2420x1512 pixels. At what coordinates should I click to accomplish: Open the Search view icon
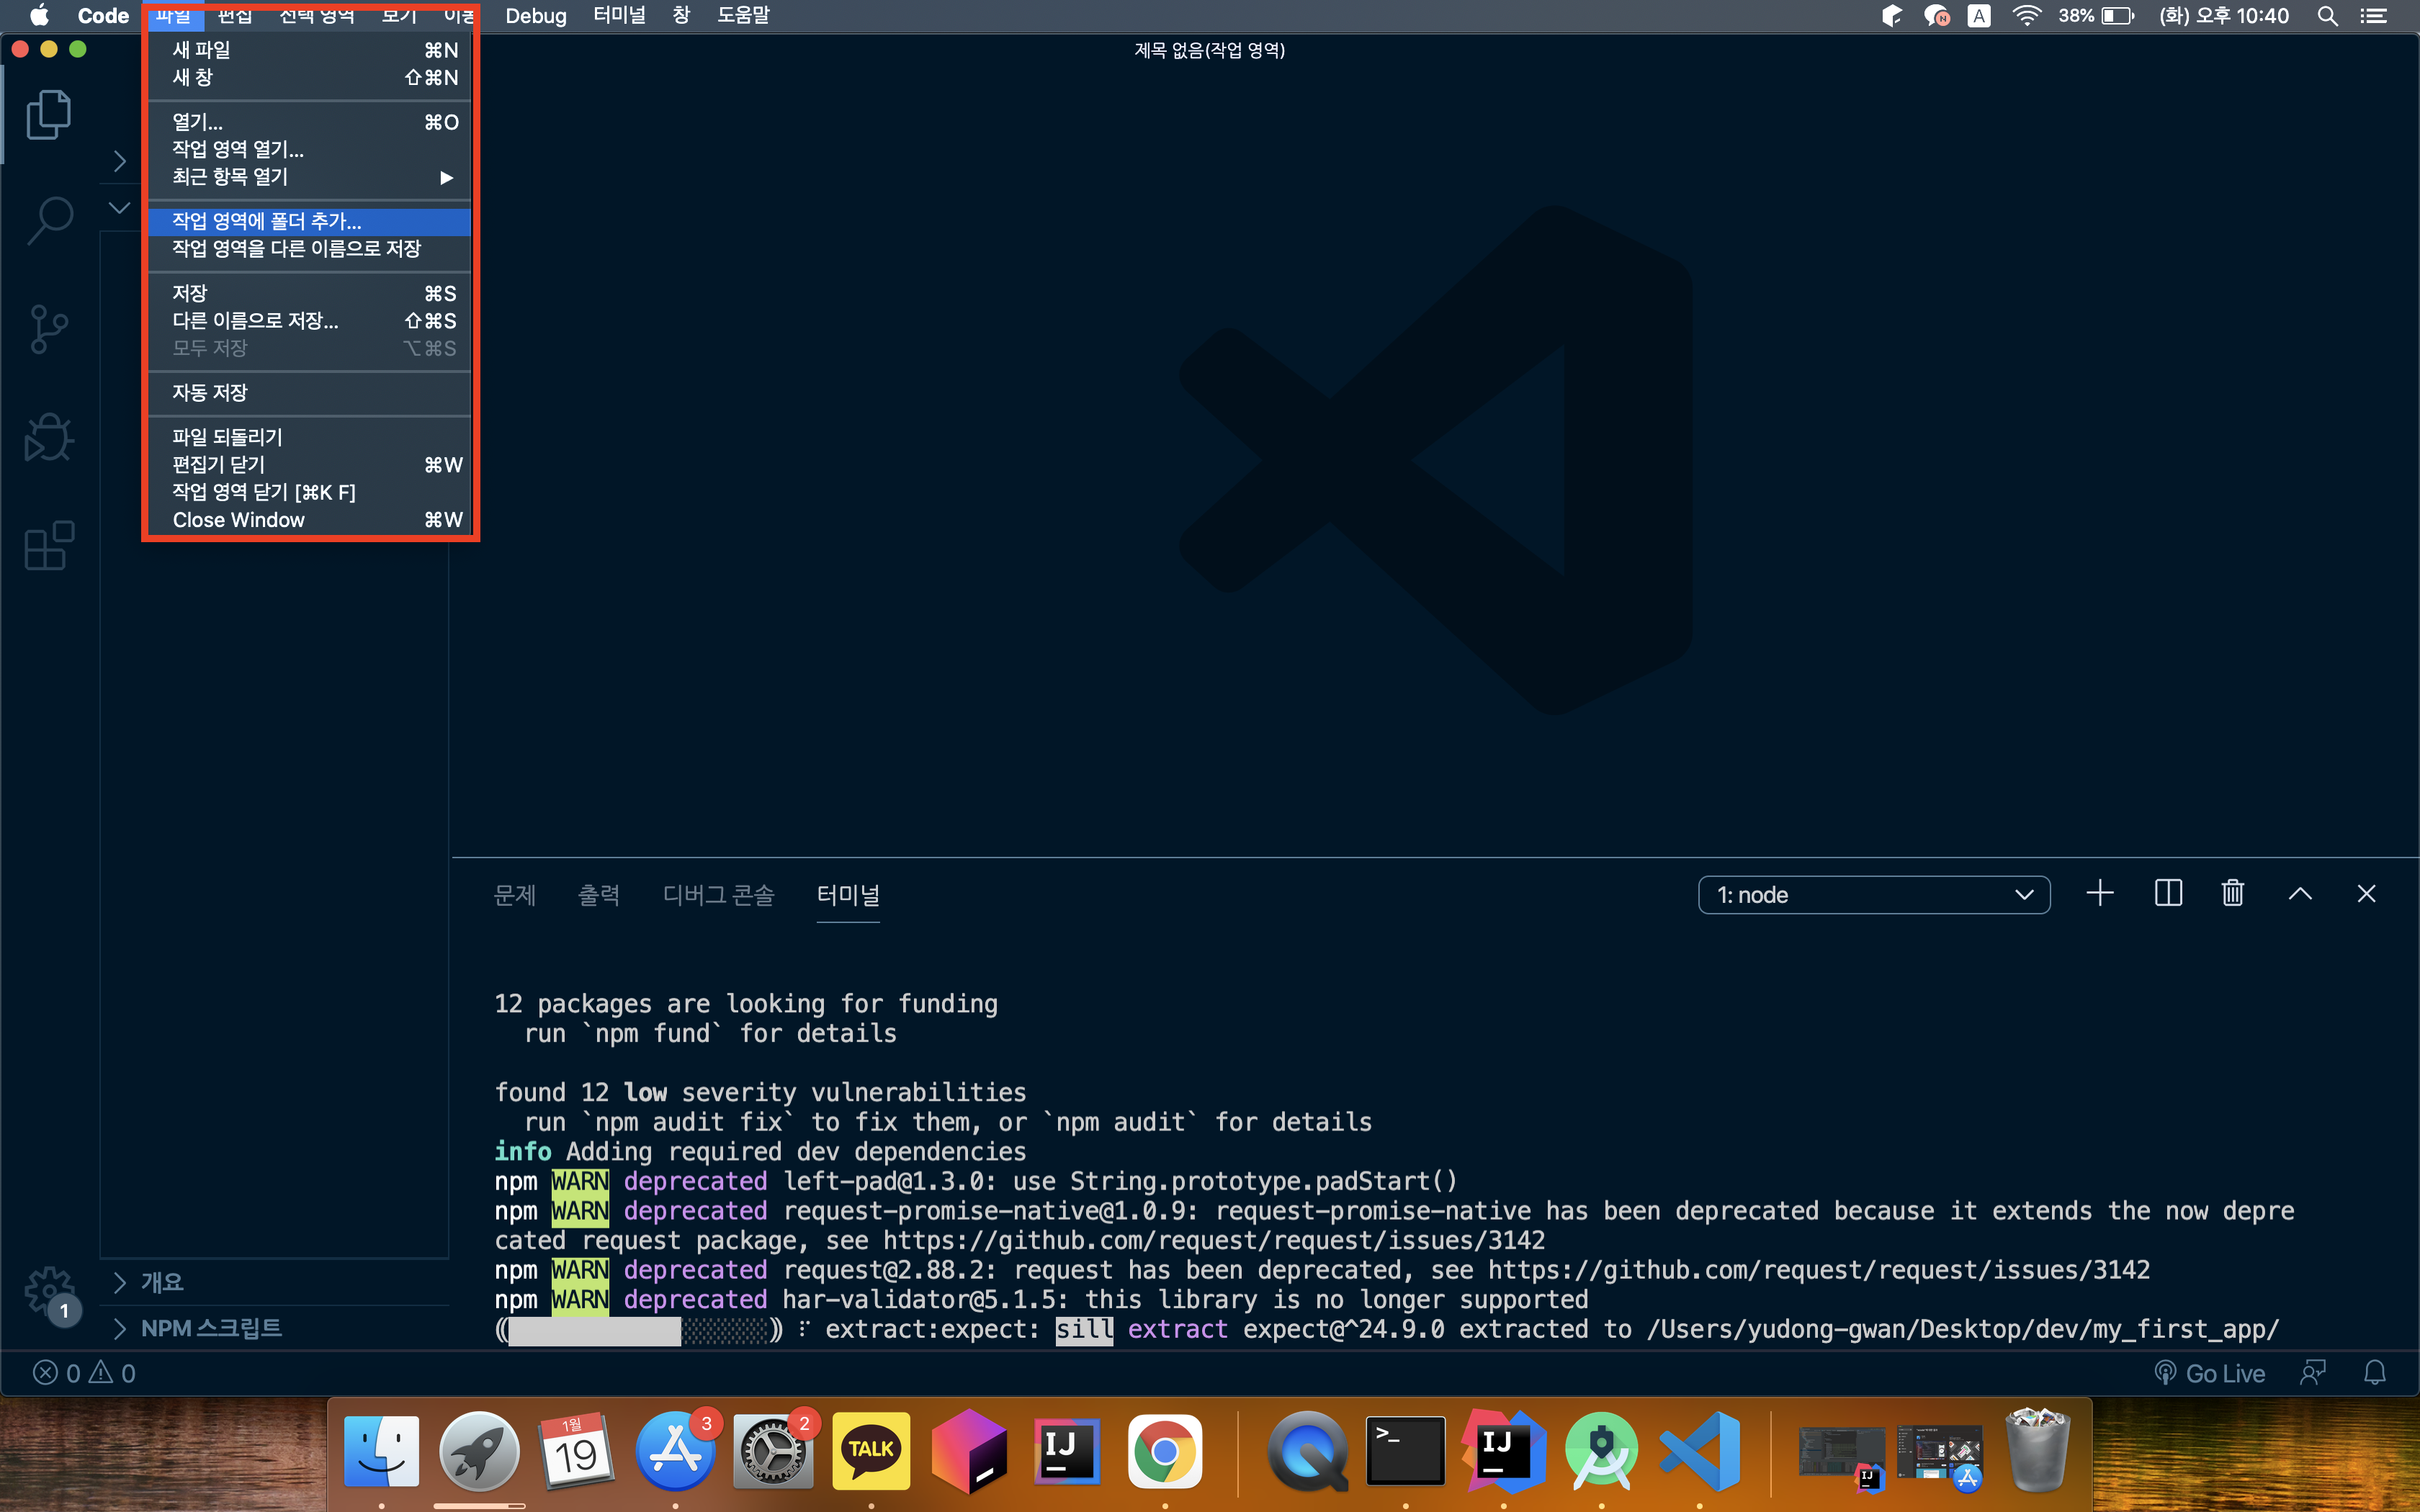(48, 220)
